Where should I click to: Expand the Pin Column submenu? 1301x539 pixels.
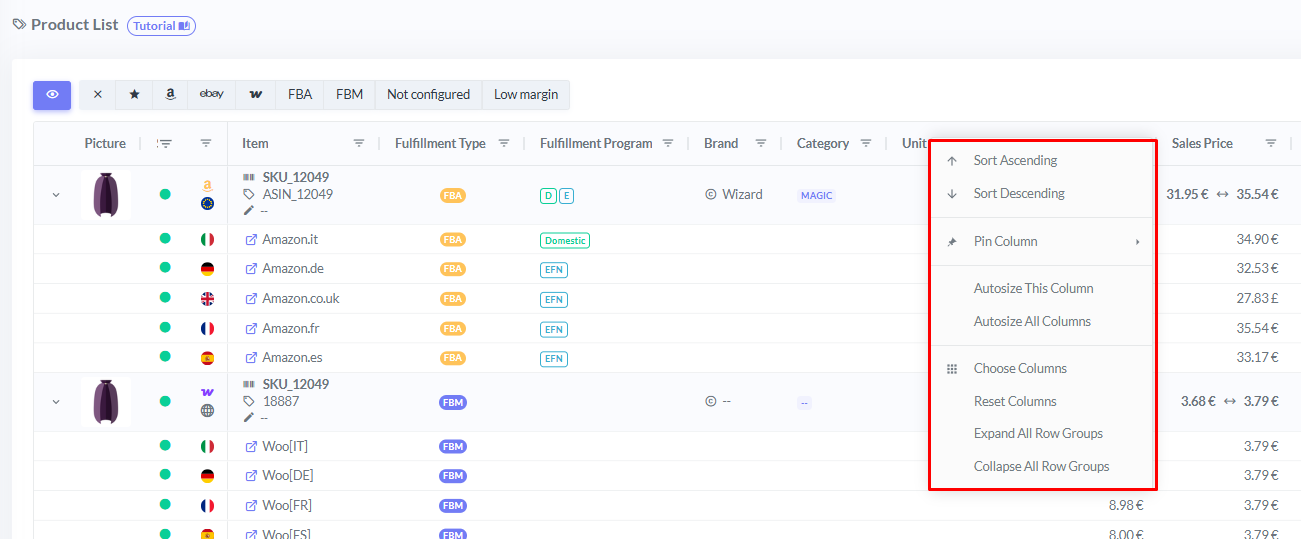1043,242
